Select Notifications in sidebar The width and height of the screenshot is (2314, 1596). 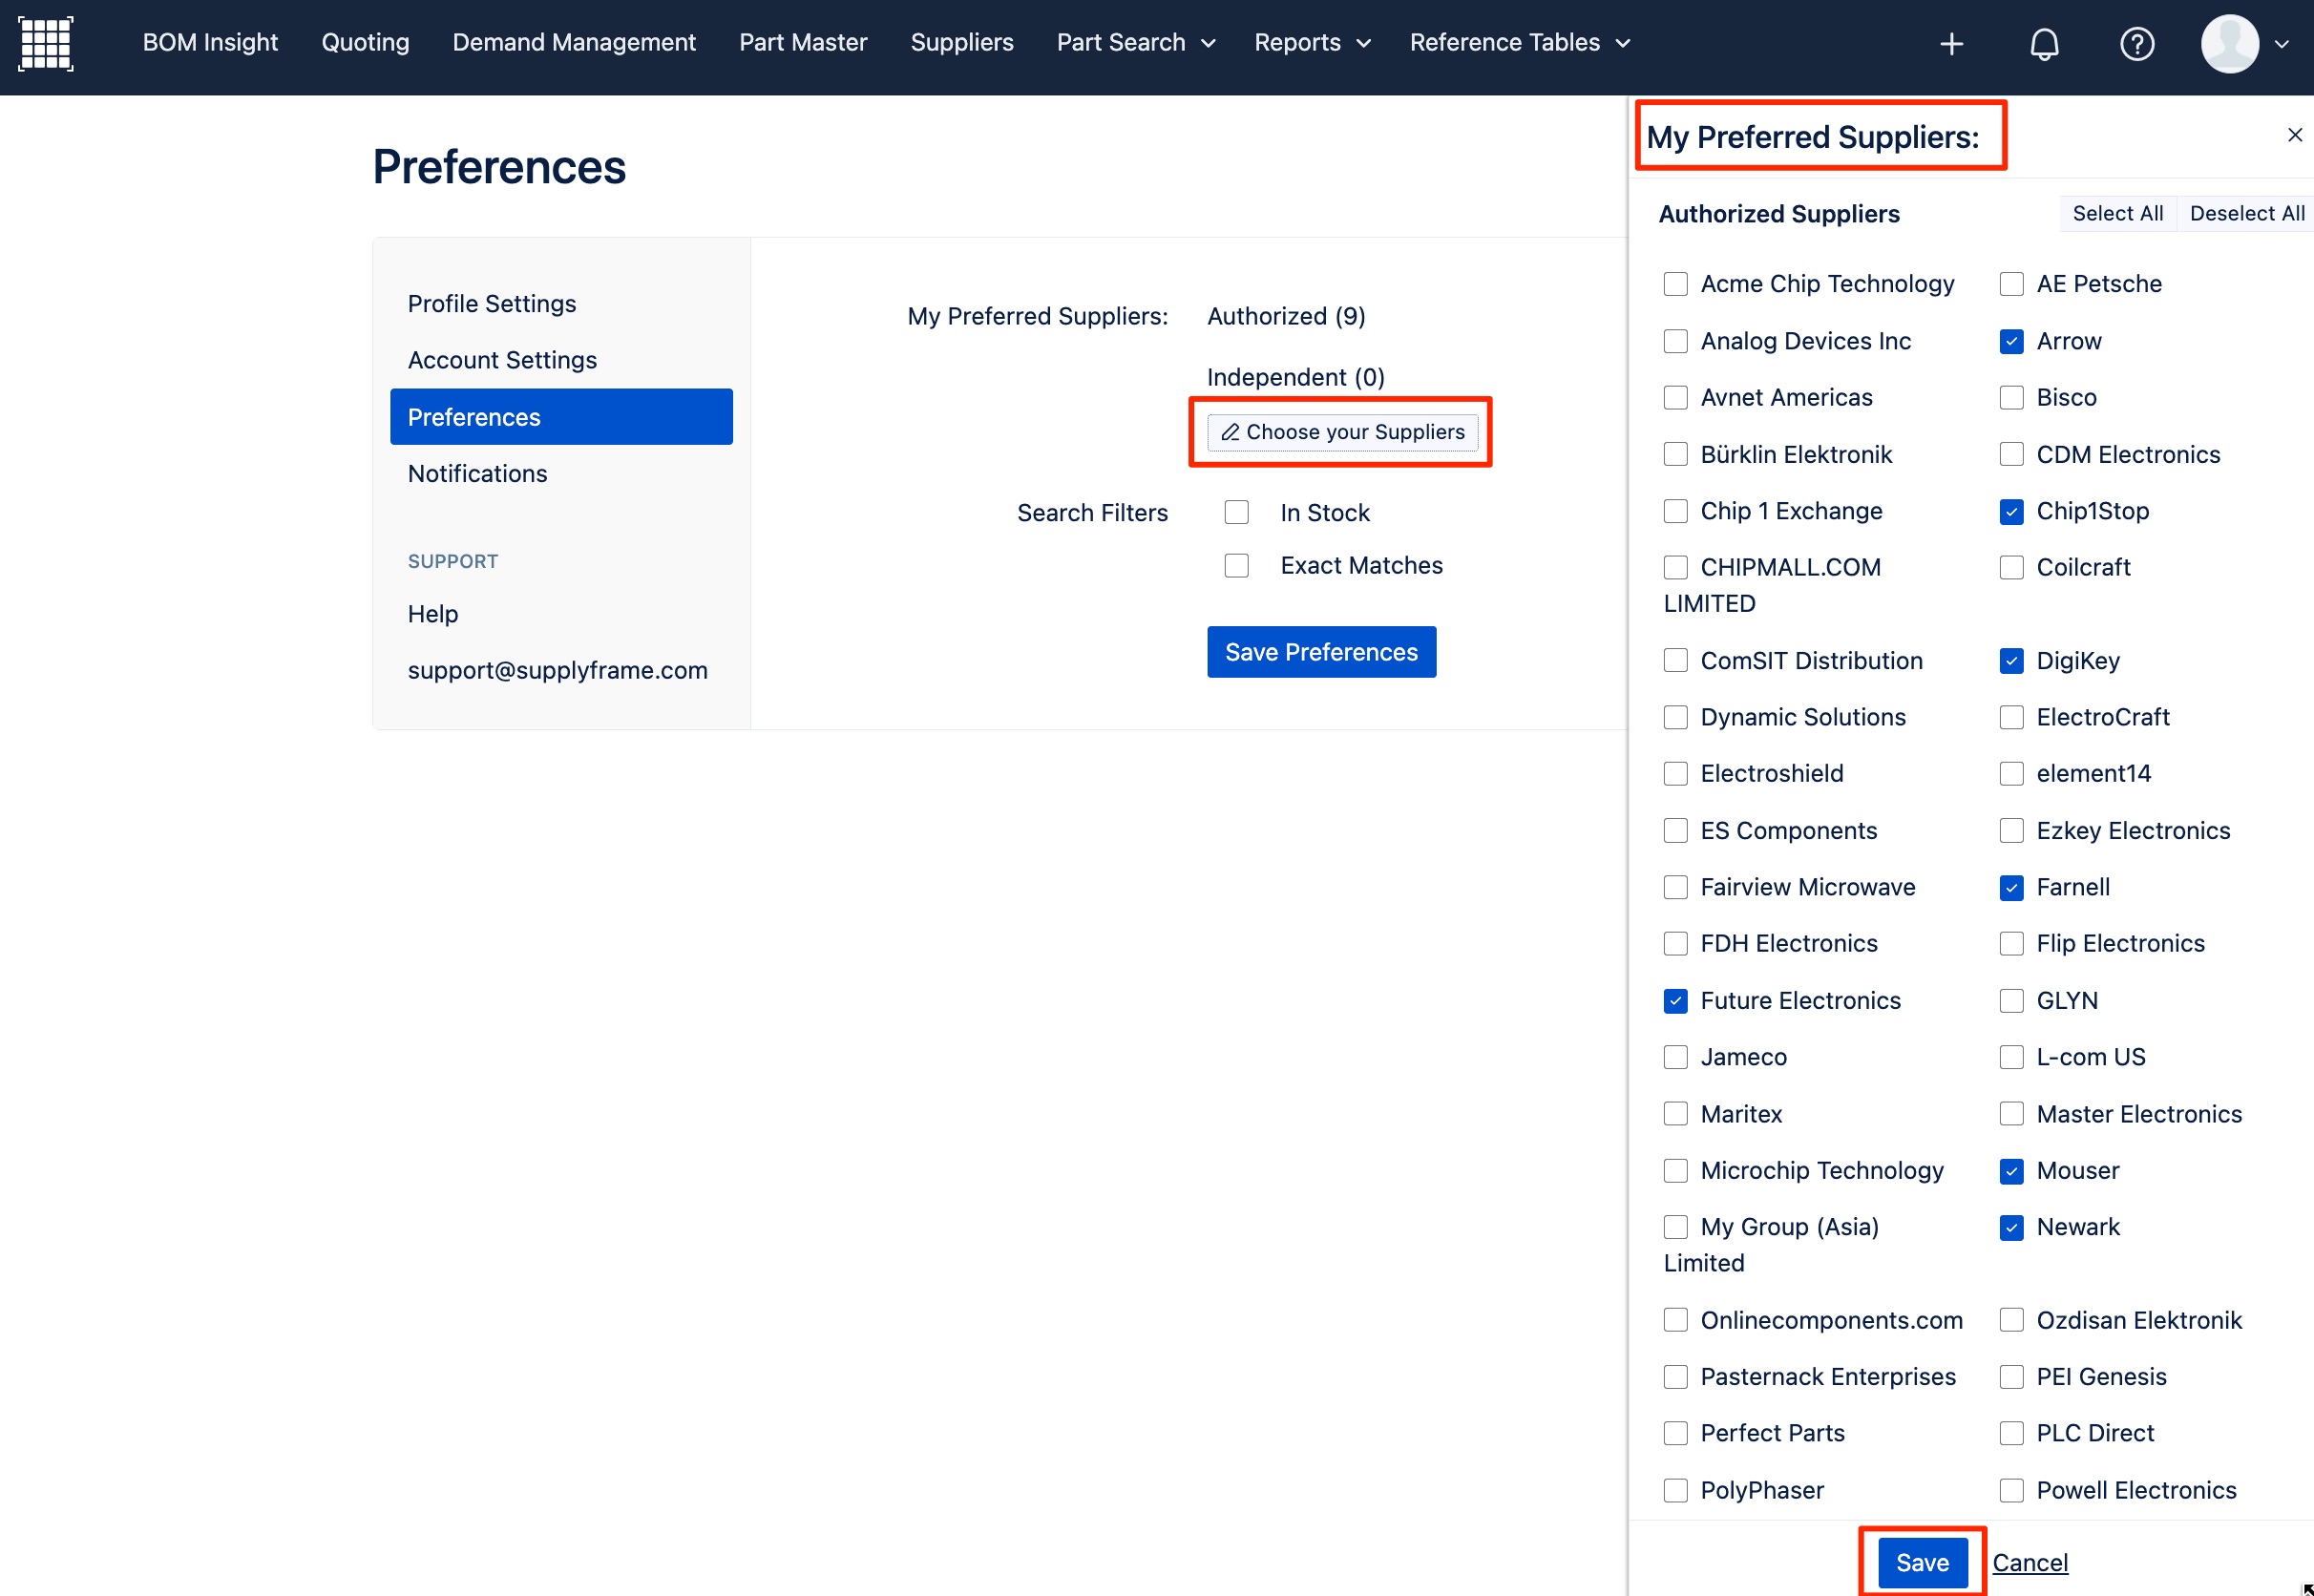point(477,474)
